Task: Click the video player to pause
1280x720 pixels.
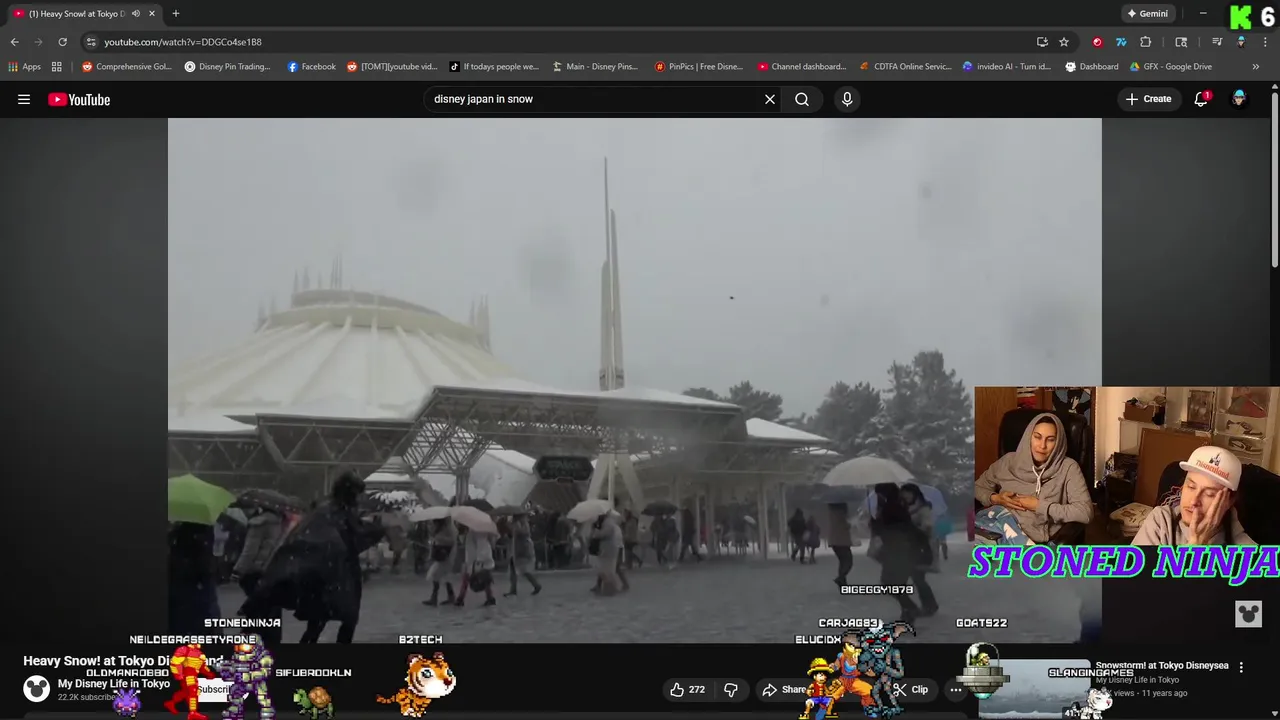Action: [634, 380]
